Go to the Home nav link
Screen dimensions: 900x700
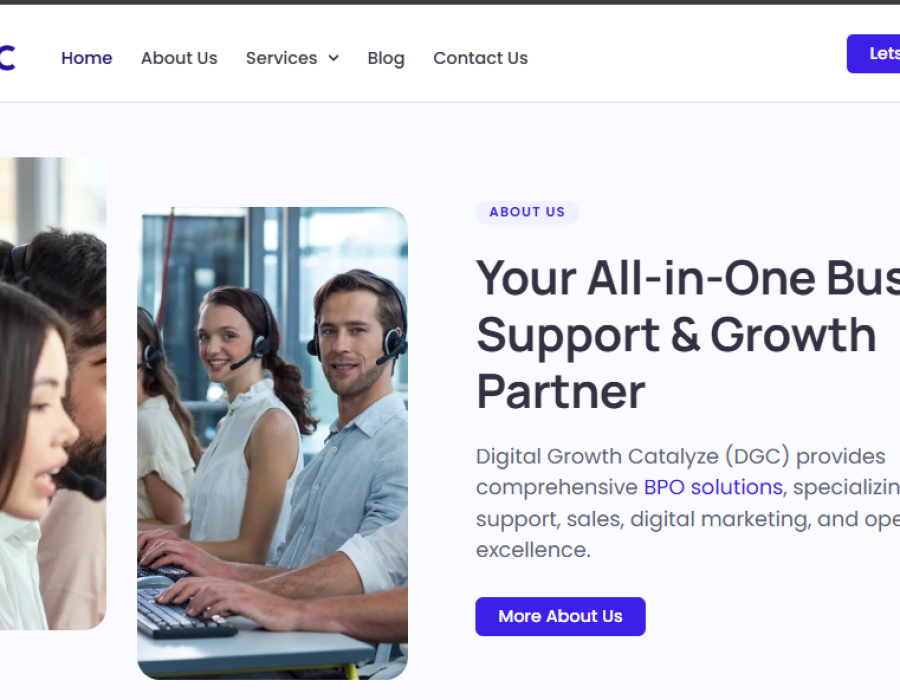87,58
